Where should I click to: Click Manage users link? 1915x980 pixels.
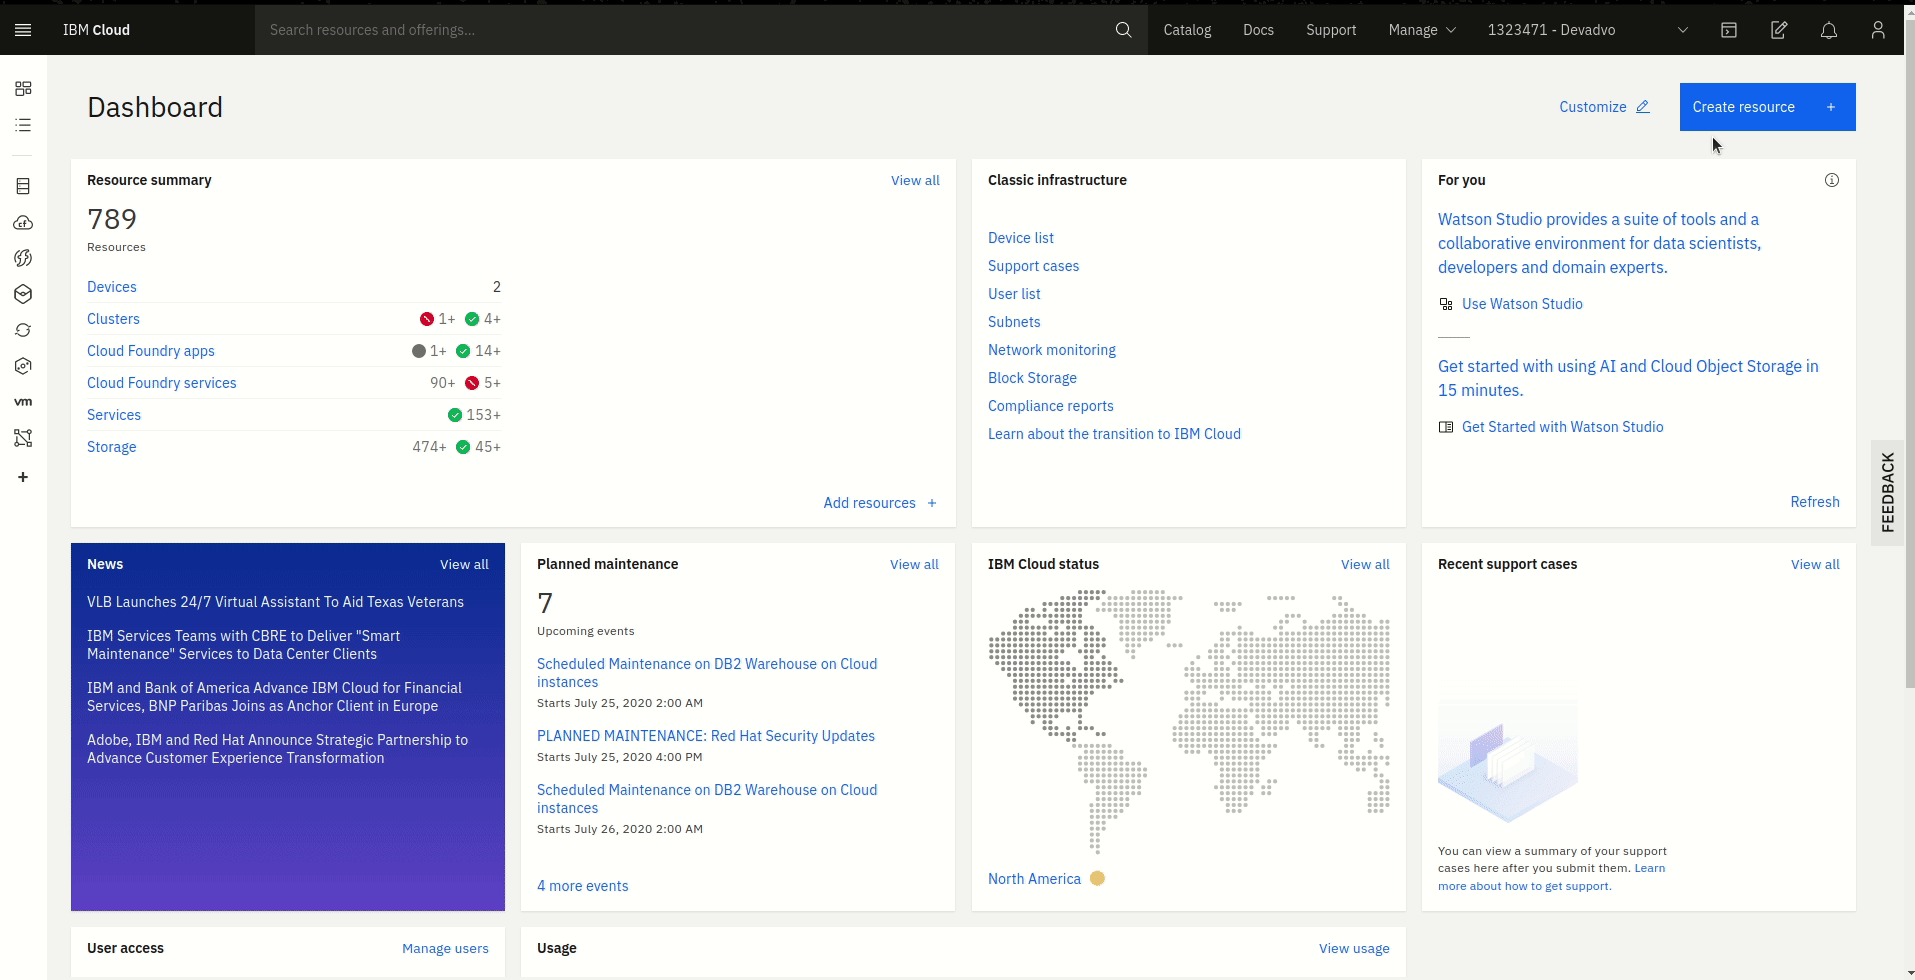pyautogui.click(x=445, y=948)
